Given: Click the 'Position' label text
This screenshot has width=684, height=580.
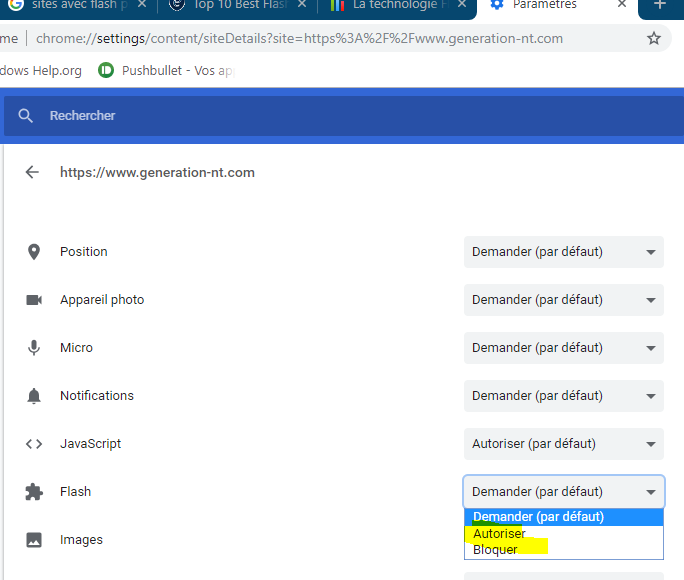Looking at the screenshot, I should [84, 252].
